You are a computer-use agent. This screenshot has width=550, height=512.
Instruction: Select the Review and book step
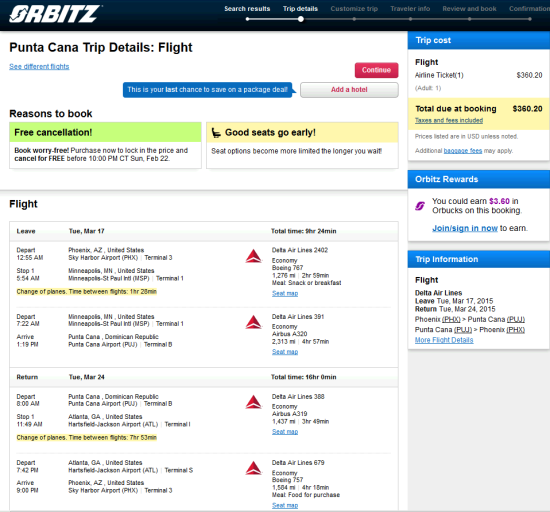[469, 9]
